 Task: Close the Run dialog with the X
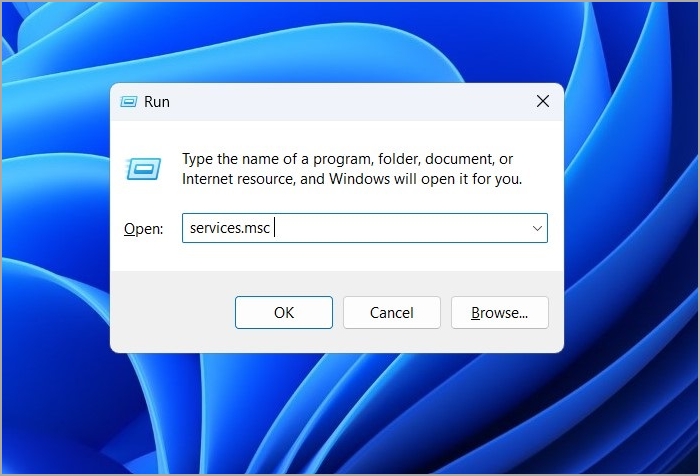click(542, 101)
